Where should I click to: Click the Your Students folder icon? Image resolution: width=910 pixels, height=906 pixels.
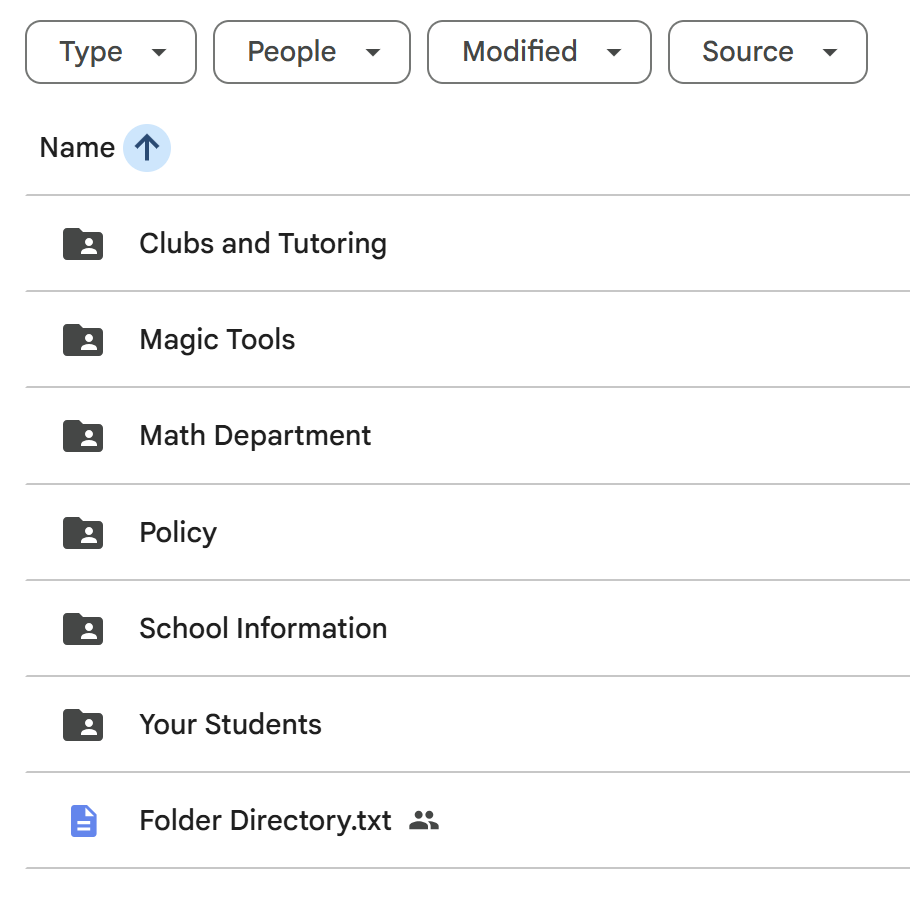(x=83, y=725)
